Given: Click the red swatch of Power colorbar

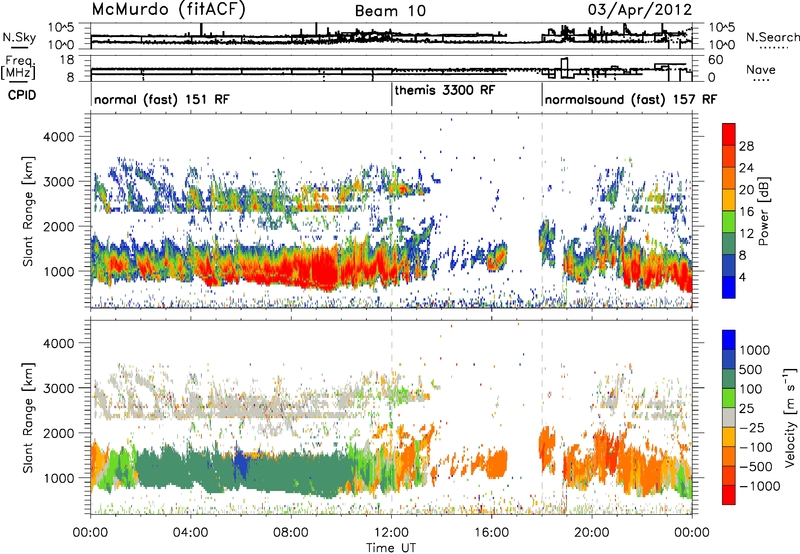Looking at the screenshot, I should [x=729, y=134].
